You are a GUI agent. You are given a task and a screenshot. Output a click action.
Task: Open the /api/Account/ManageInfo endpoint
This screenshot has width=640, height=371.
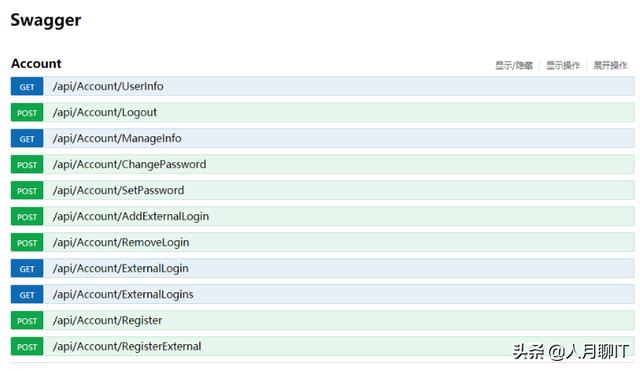click(x=117, y=139)
